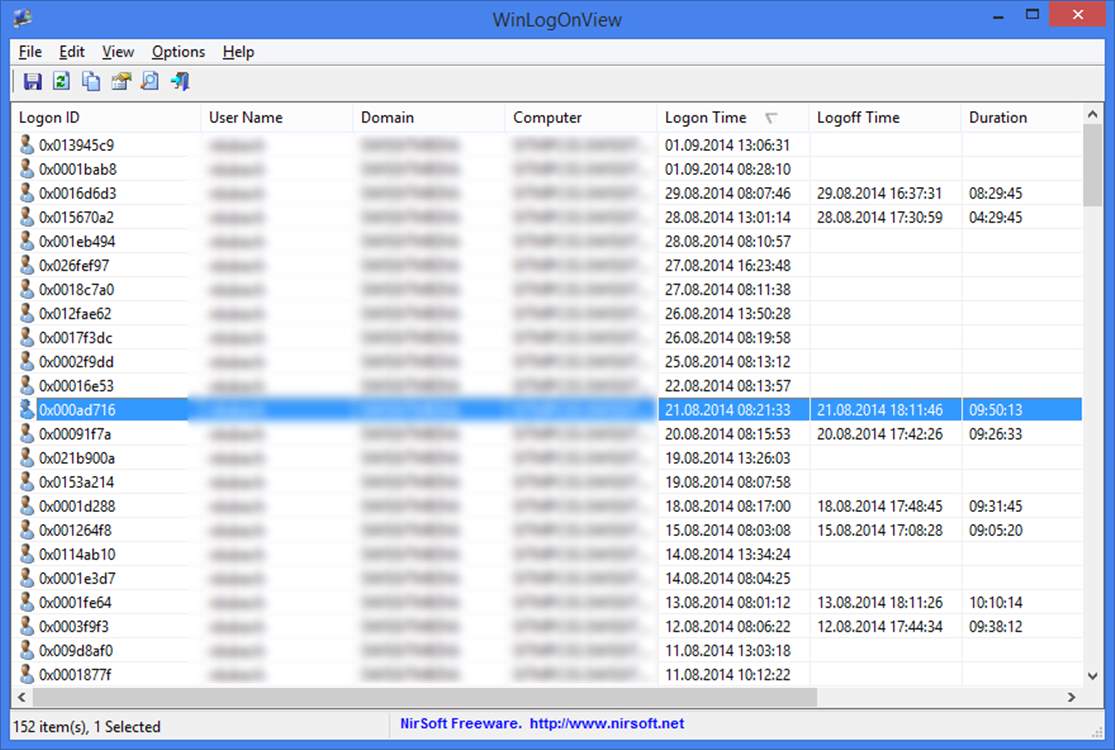Click logoff time 29.08.2014 16:37:31
The image size is (1115, 750).
click(880, 193)
